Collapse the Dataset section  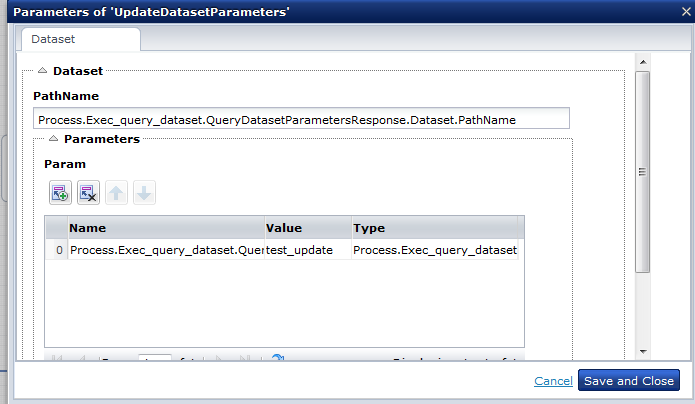coord(42,72)
